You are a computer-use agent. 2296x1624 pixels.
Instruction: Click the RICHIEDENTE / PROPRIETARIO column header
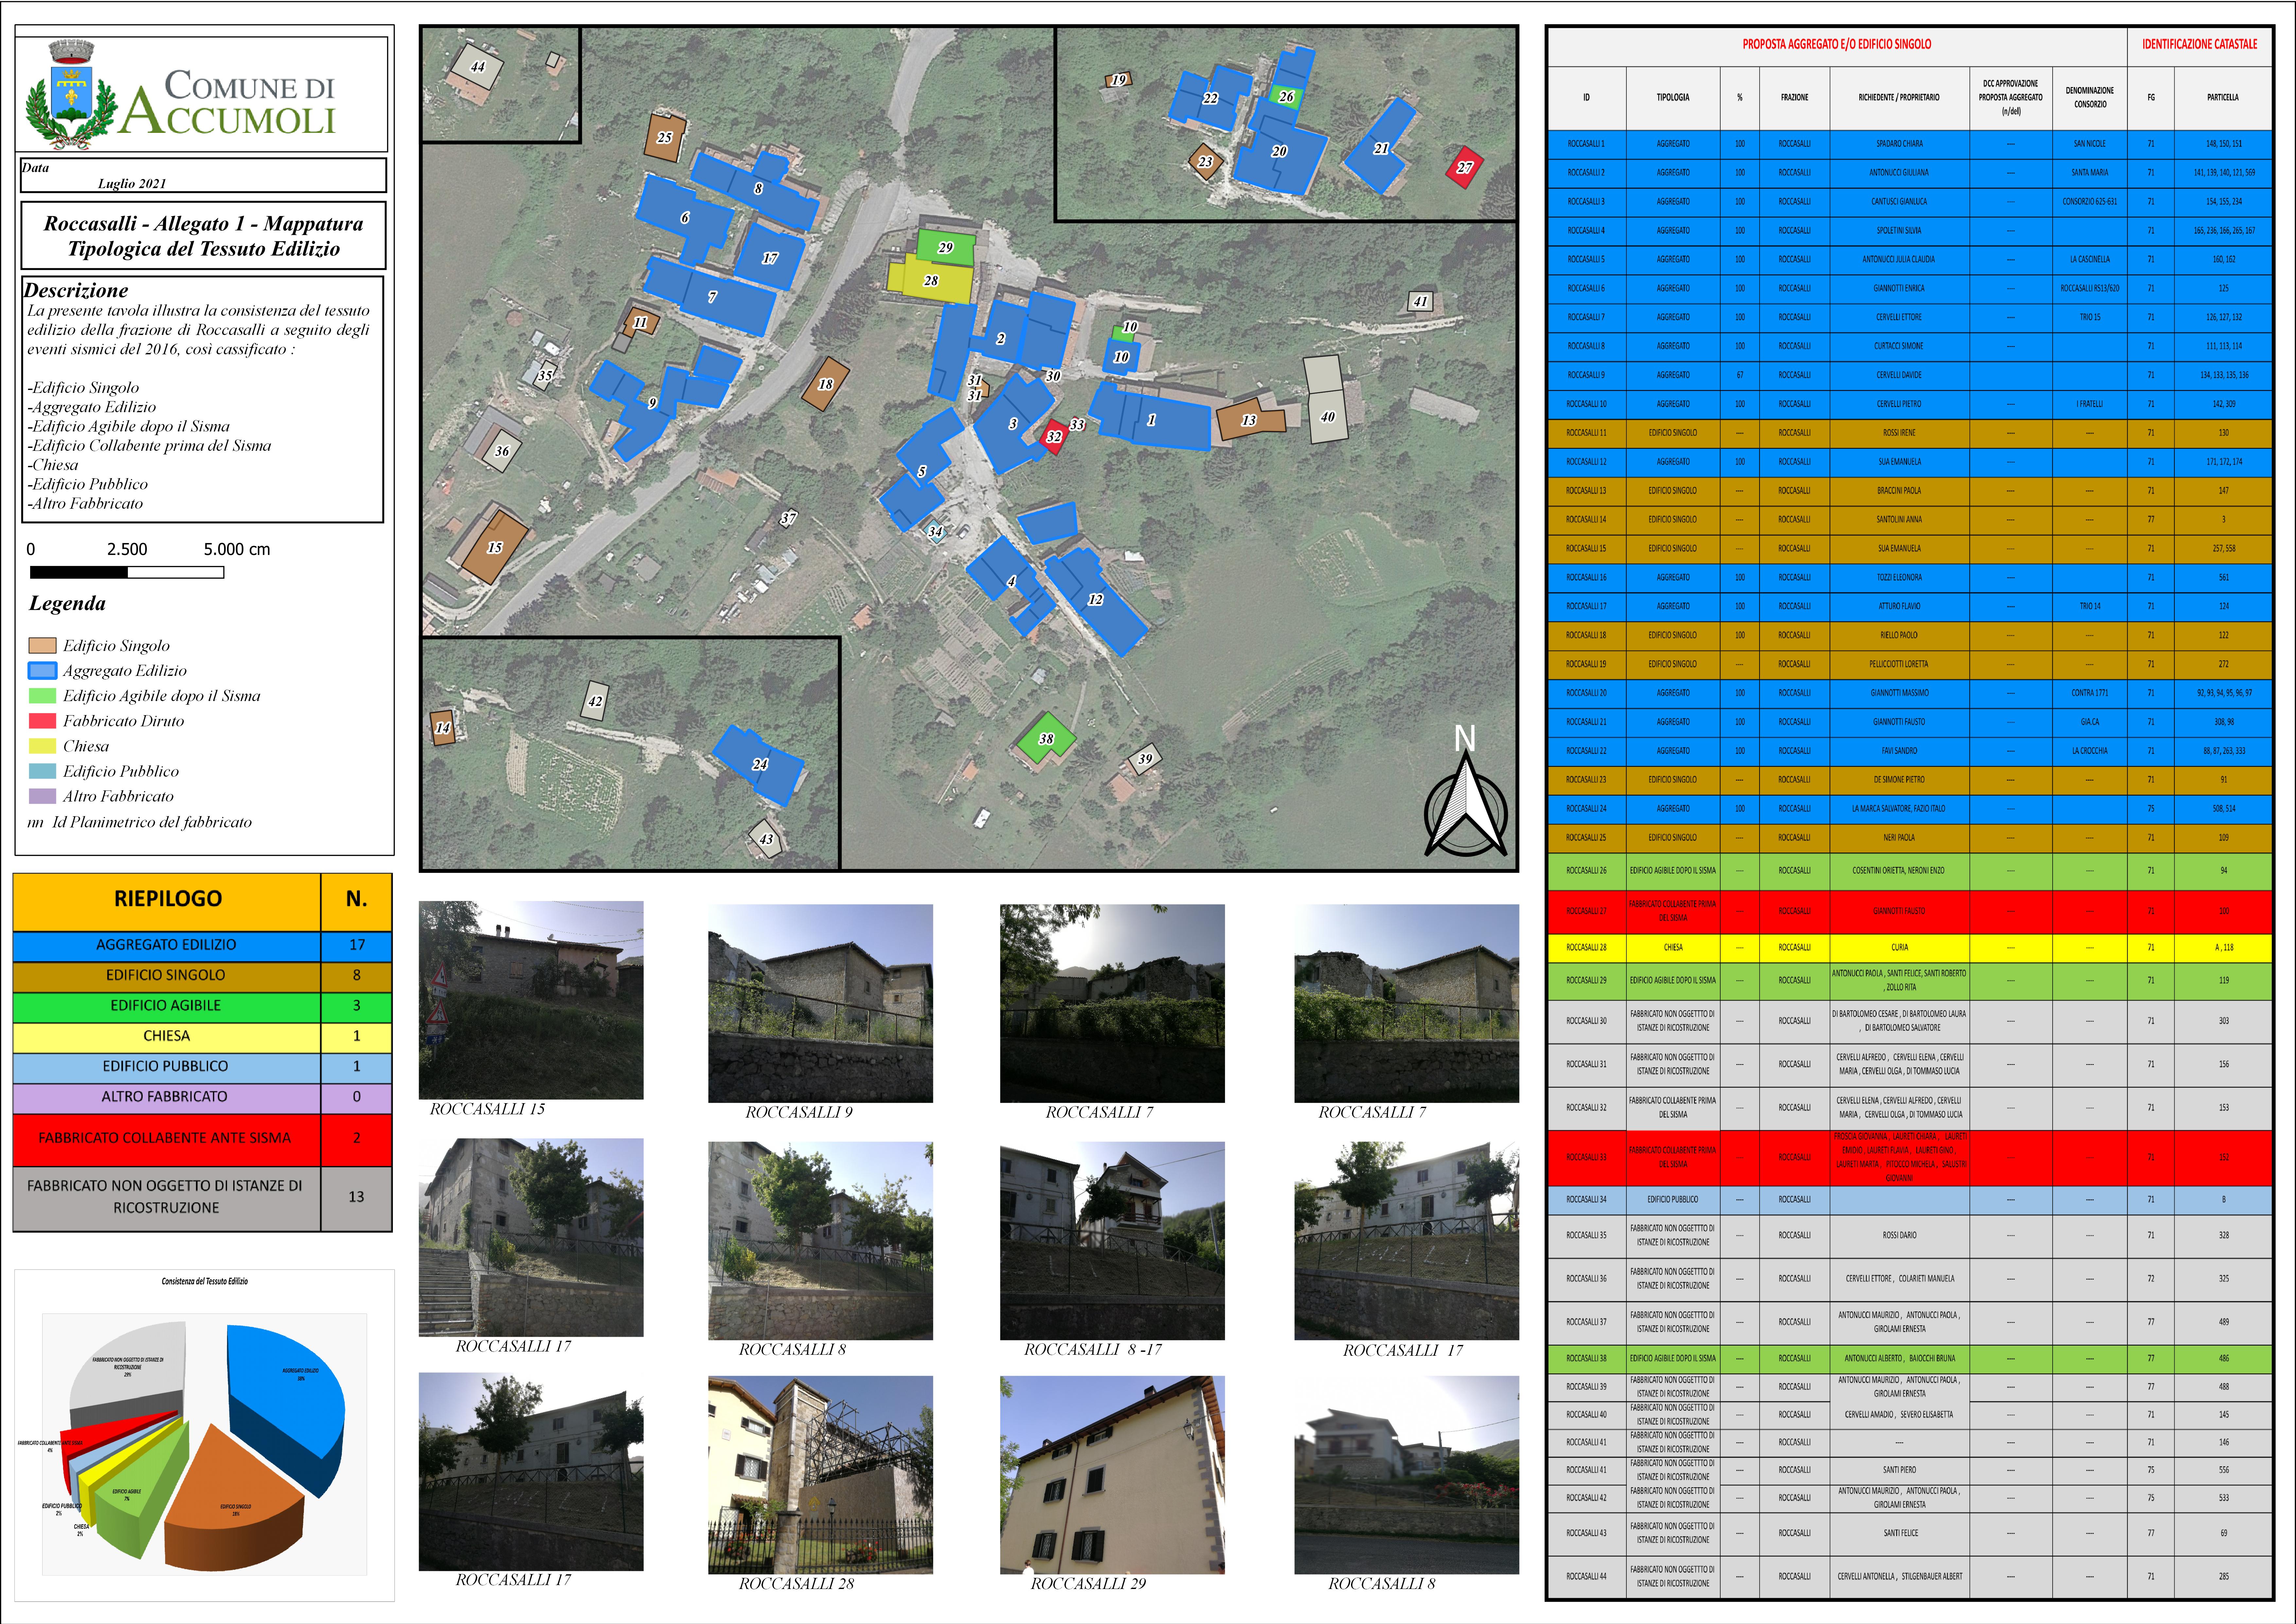[1899, 98]
